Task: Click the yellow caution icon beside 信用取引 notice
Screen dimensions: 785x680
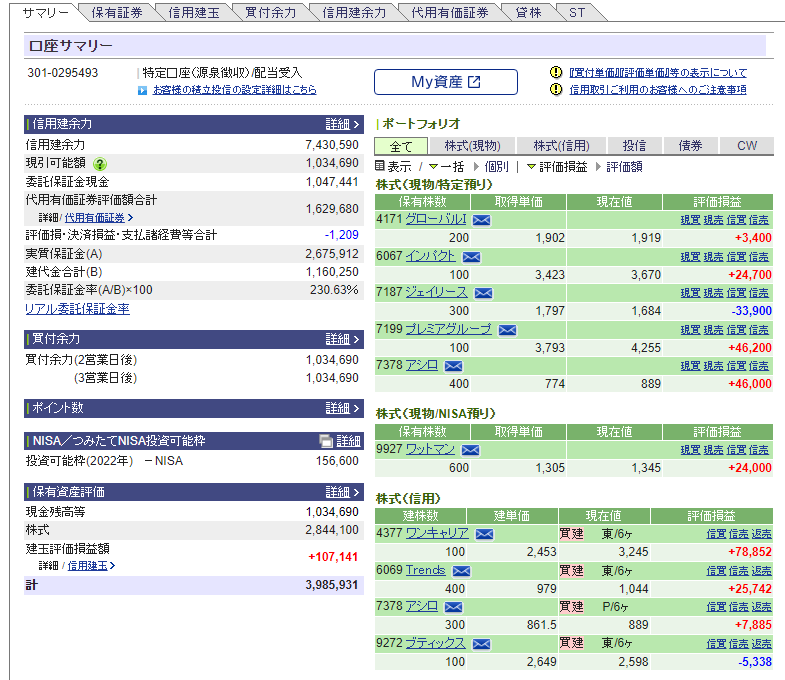Action: tap(556, 89)
